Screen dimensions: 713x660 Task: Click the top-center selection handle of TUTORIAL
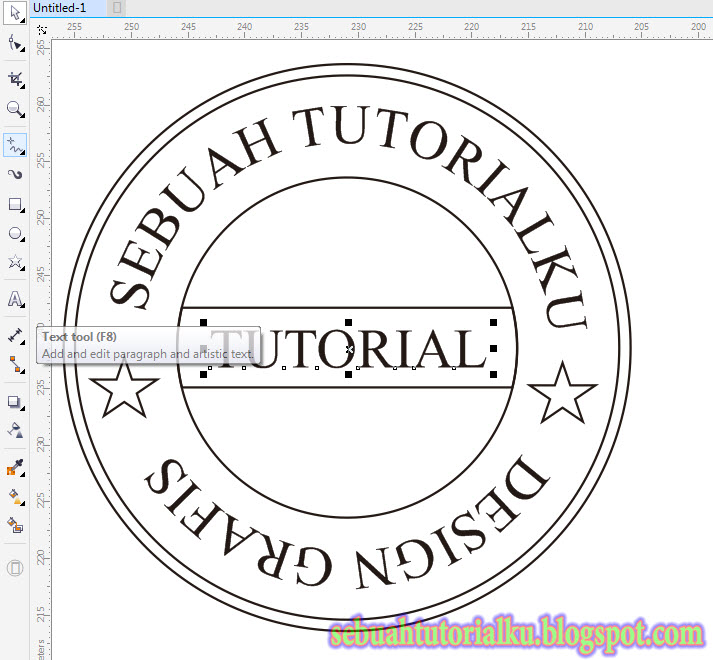pyautogui.click(x=348, y=322)
